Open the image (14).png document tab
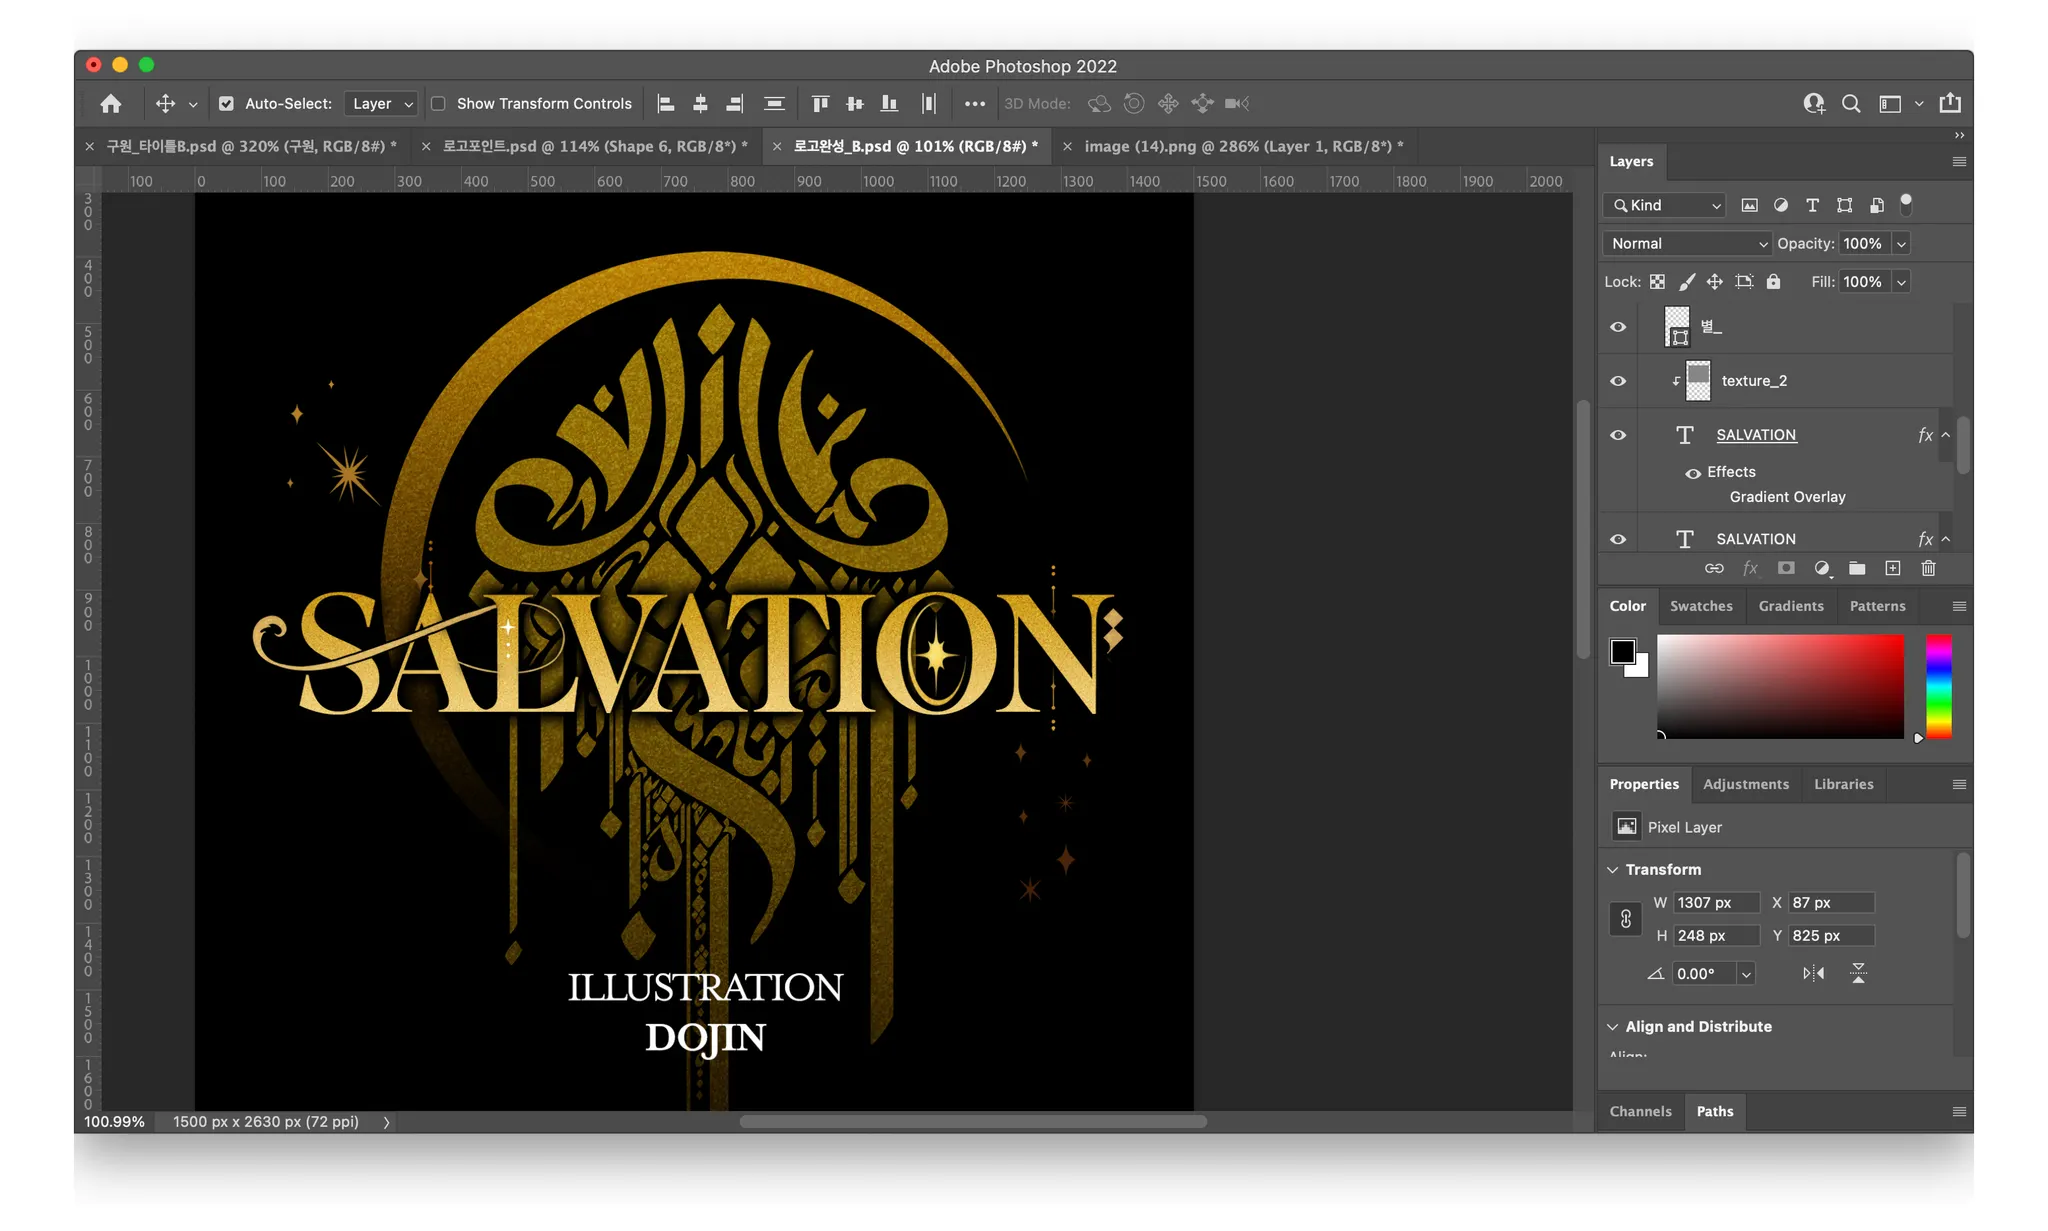The height and width of the screenshot is (1231, 2048). coord(1243,146)
